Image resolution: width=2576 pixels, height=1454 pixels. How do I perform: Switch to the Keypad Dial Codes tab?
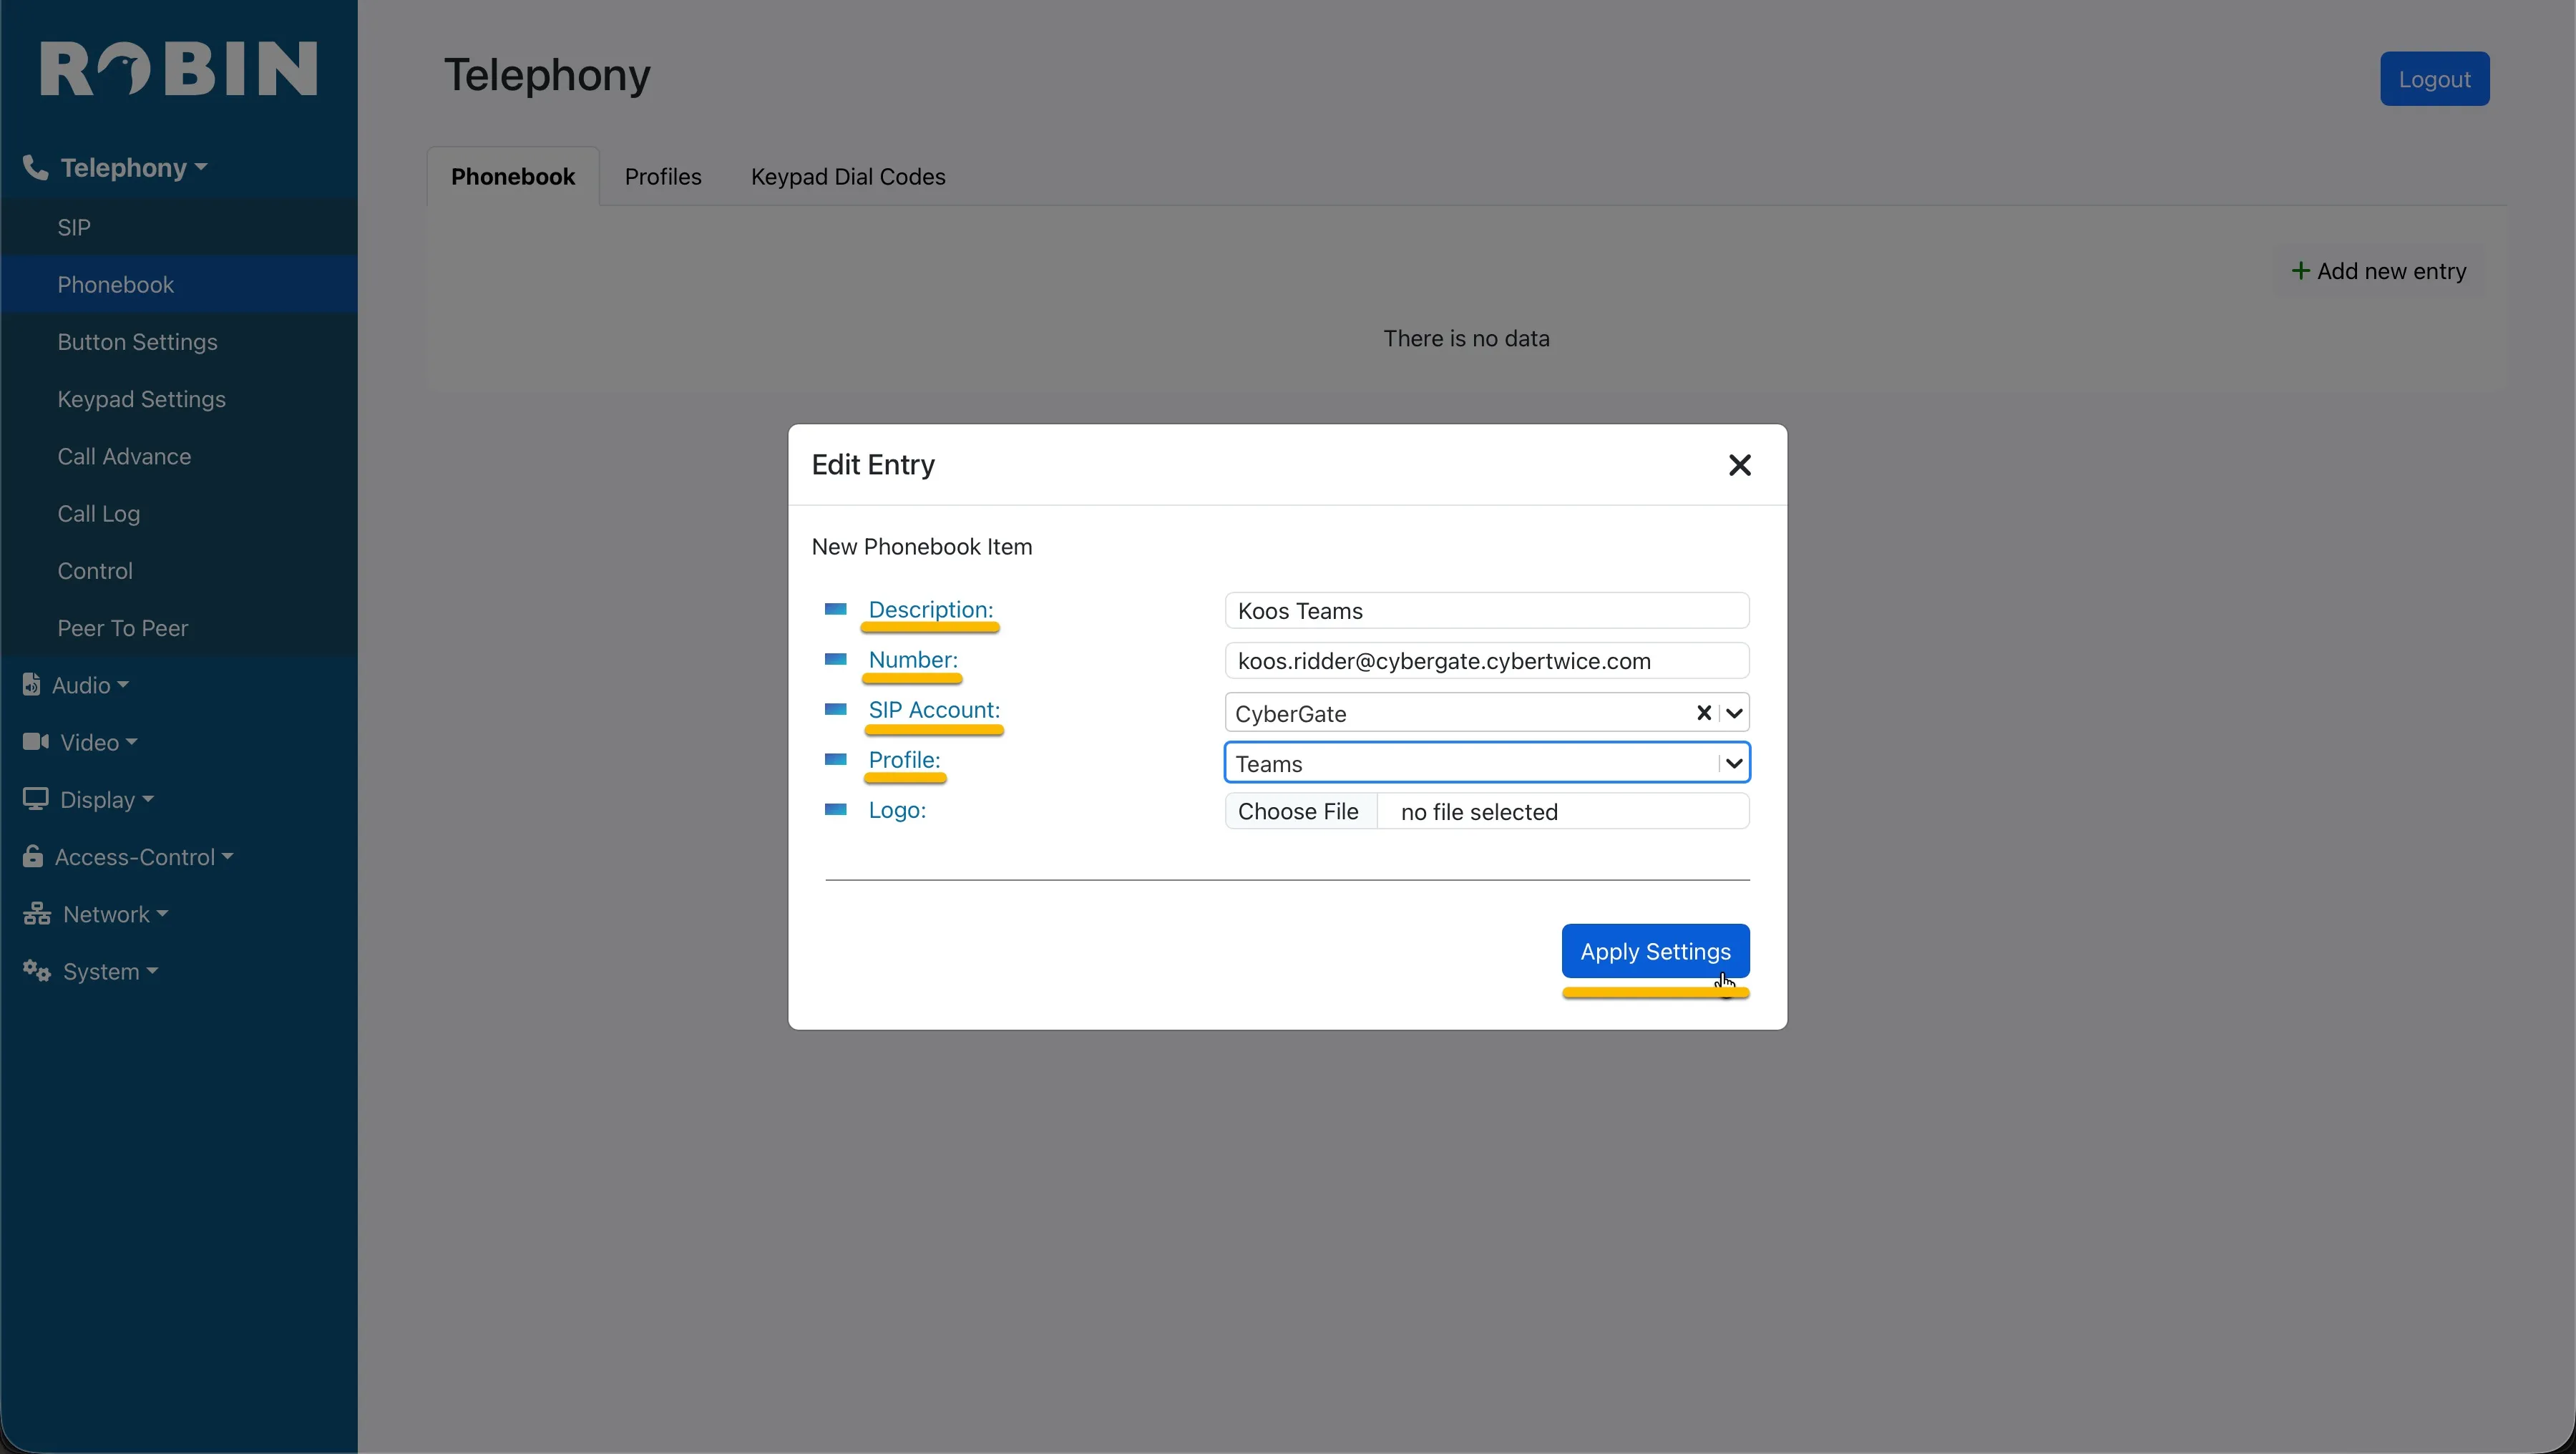tap(848, 176)
